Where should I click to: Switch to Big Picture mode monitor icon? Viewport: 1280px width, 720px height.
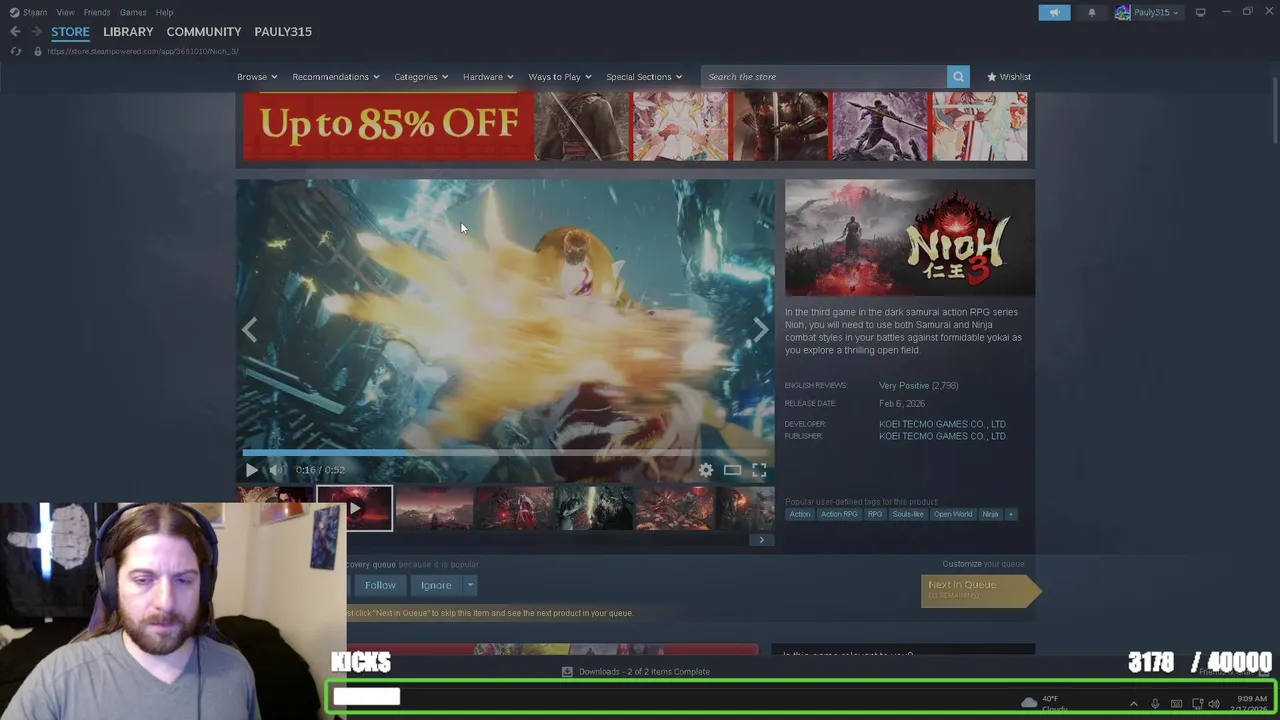pyautogui.click(x=1200, y=12)
